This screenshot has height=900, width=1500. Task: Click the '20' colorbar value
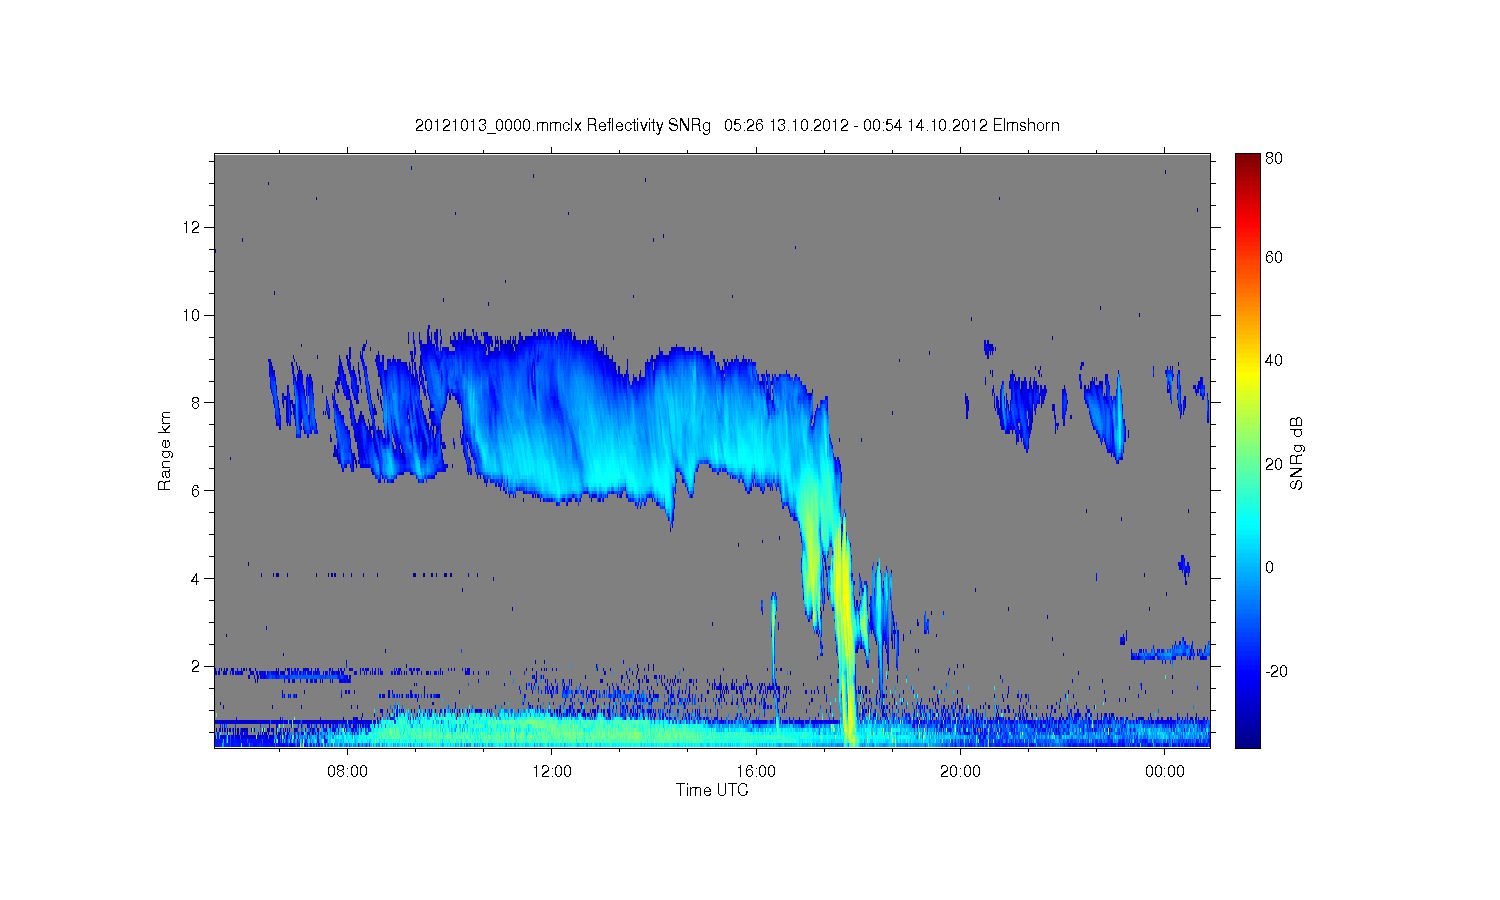point(1274,464)
